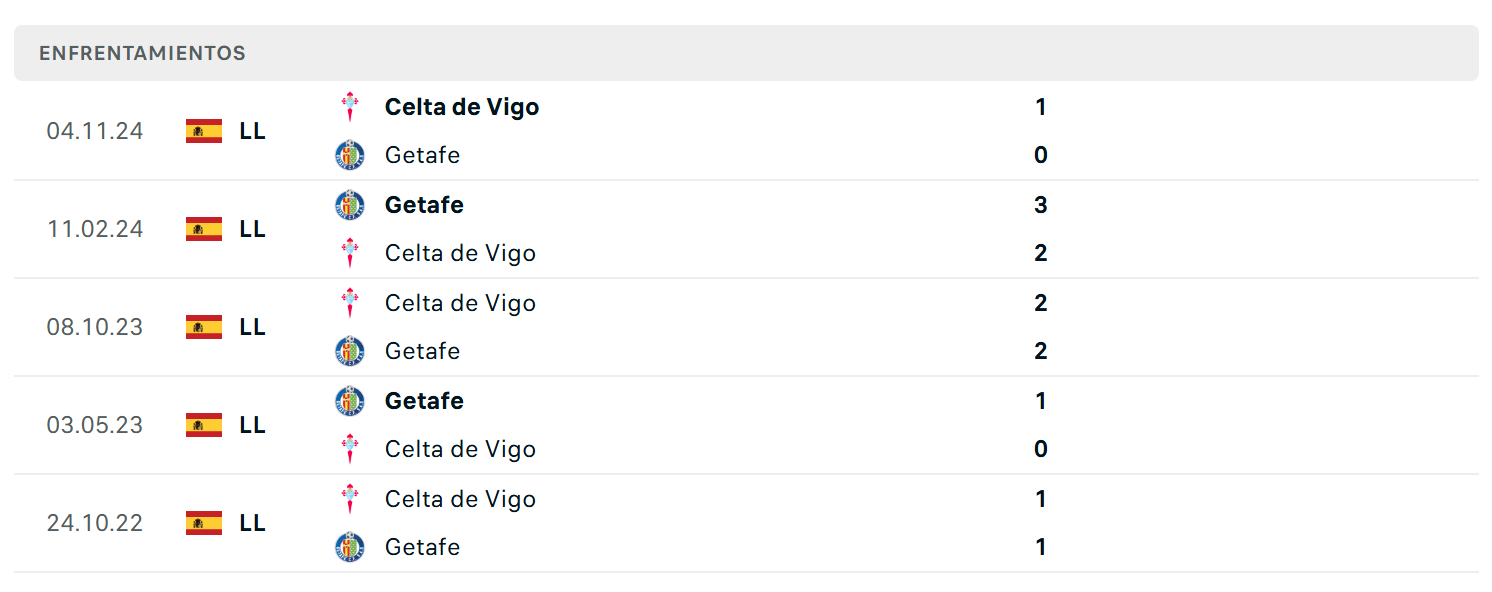This screenshot has height=592, width=1492.
Task: Click Celta de Vigo name in 03.05.23 match
Action: [x=460, y=449]
